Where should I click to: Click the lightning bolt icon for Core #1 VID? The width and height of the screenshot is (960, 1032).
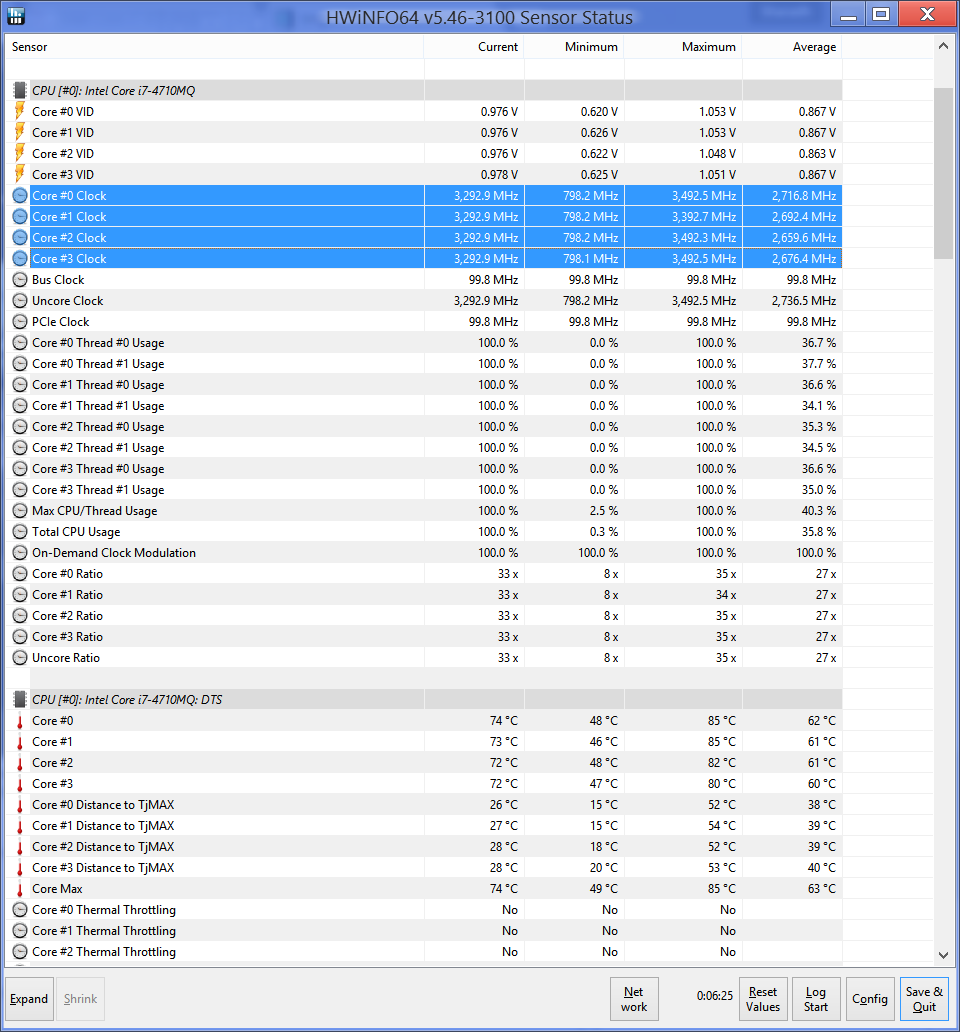click(20, 132)
